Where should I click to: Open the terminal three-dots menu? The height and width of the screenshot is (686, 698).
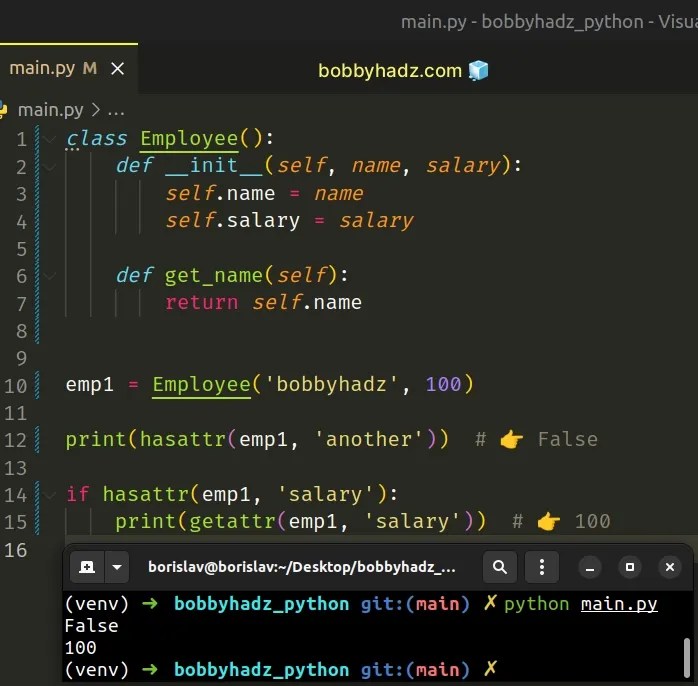coord(542,567)
